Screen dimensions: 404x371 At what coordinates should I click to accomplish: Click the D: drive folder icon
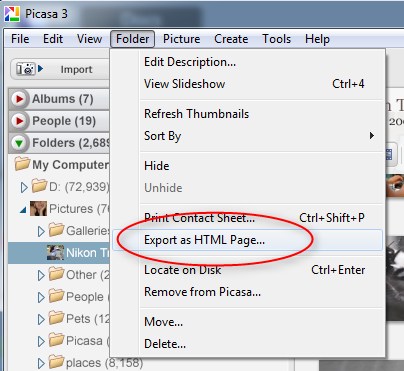(x=39, y=186)
